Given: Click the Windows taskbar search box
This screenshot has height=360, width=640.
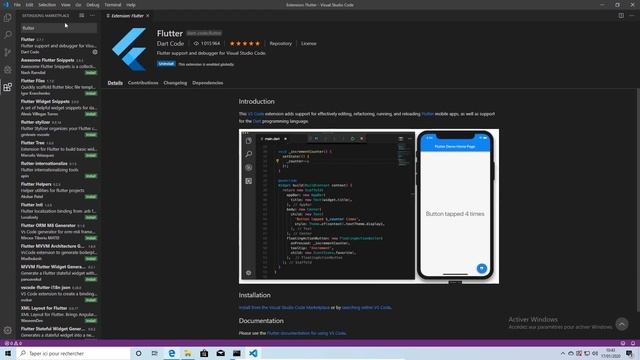Looking at the screenshot, I should click(73, 353).
